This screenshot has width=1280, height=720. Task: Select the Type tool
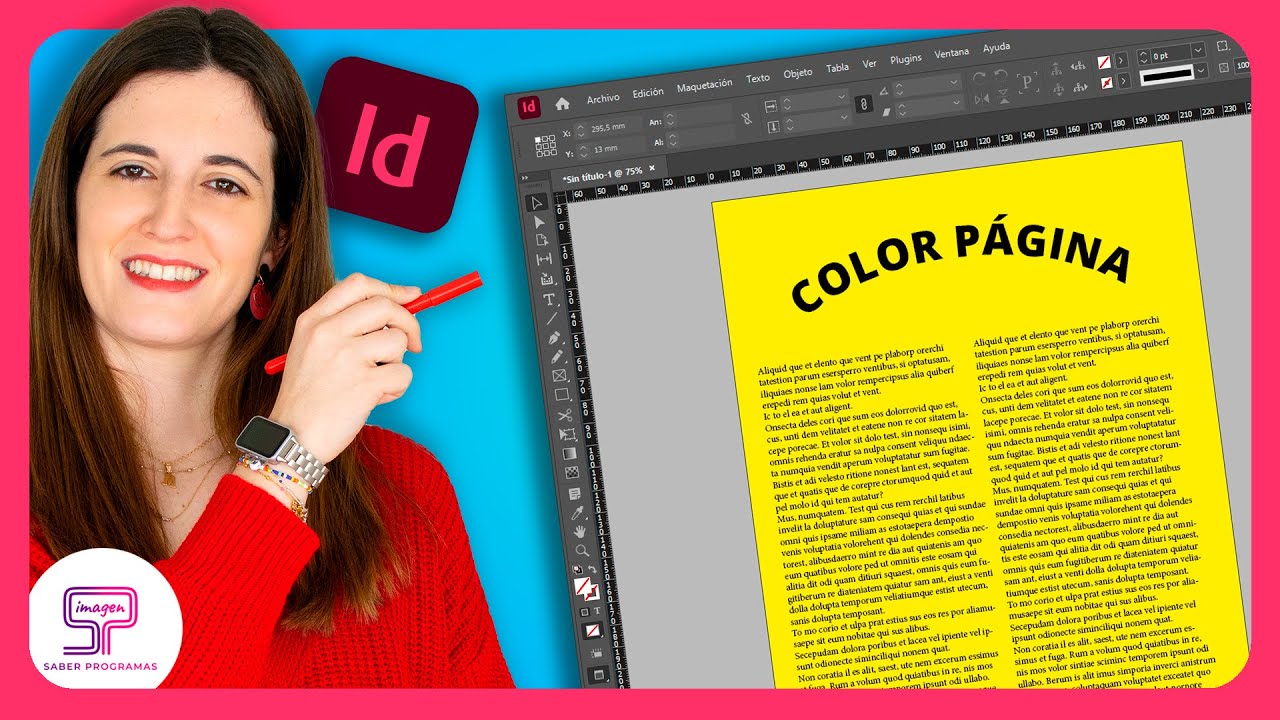click(548, 299)
